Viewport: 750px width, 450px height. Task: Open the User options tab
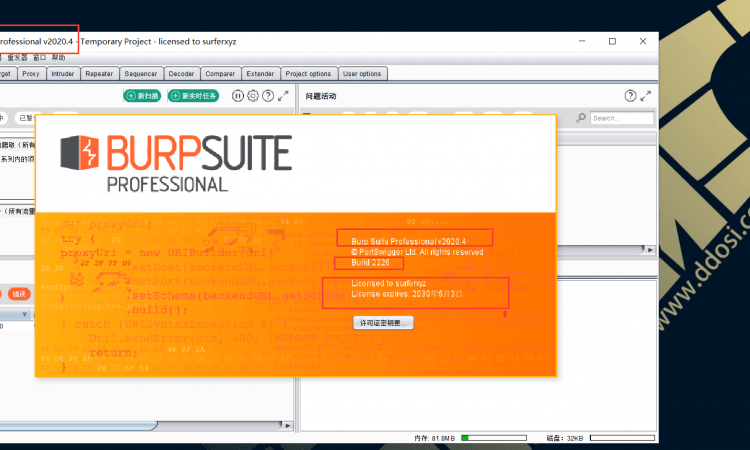click(x=362, y=74)
